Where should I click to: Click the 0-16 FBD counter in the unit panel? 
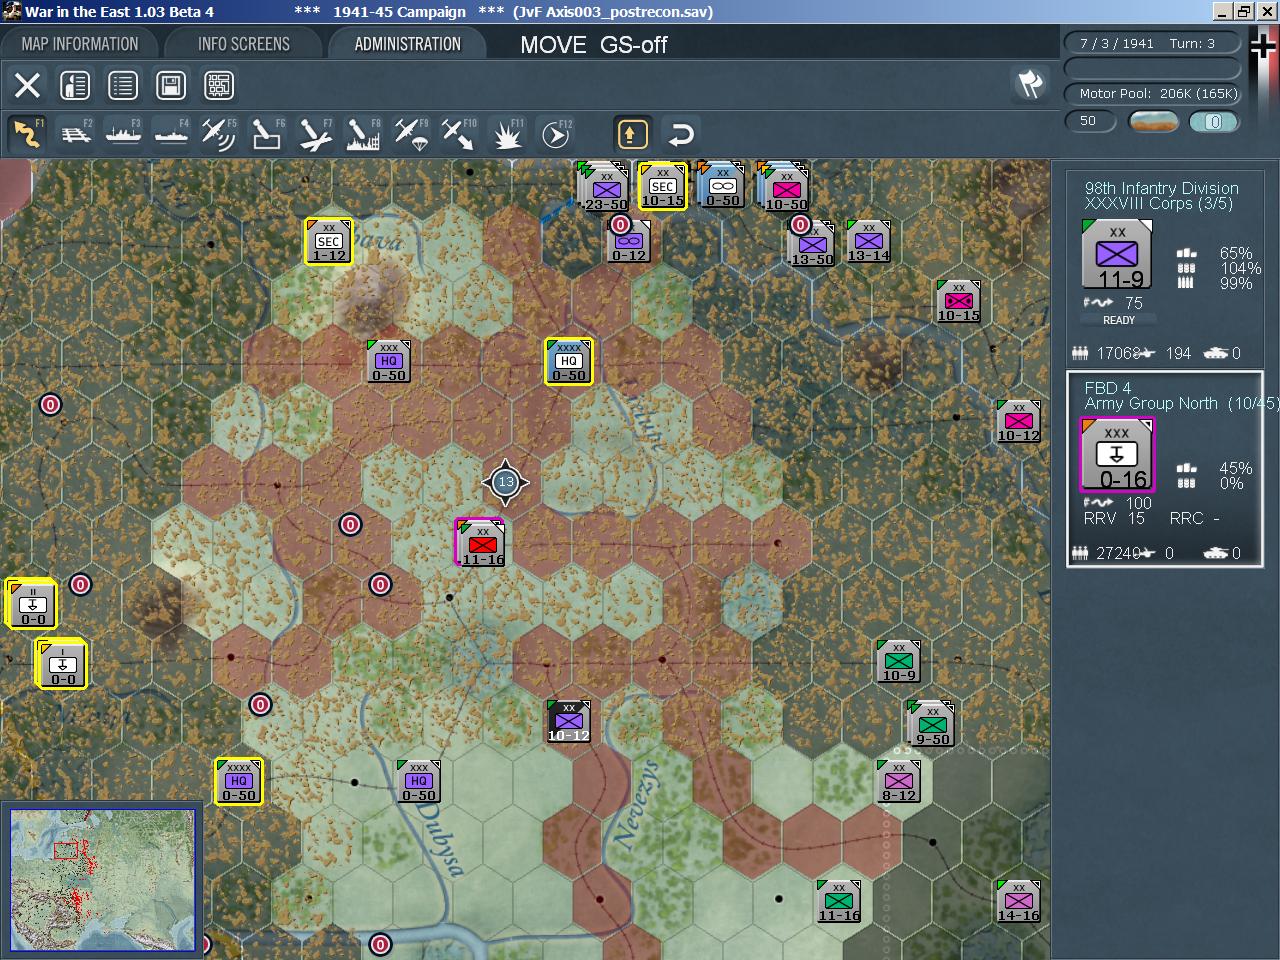[x=1117, y=456]
